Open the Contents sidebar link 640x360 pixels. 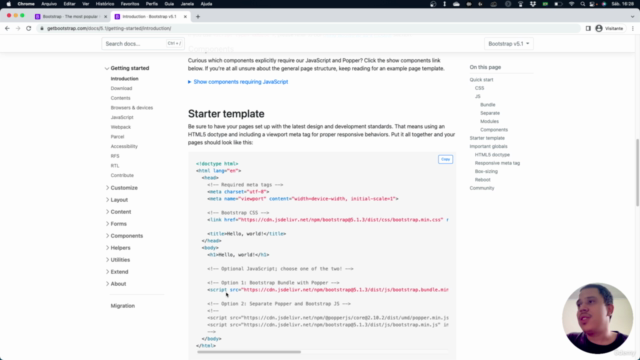[x=120, y=98]
